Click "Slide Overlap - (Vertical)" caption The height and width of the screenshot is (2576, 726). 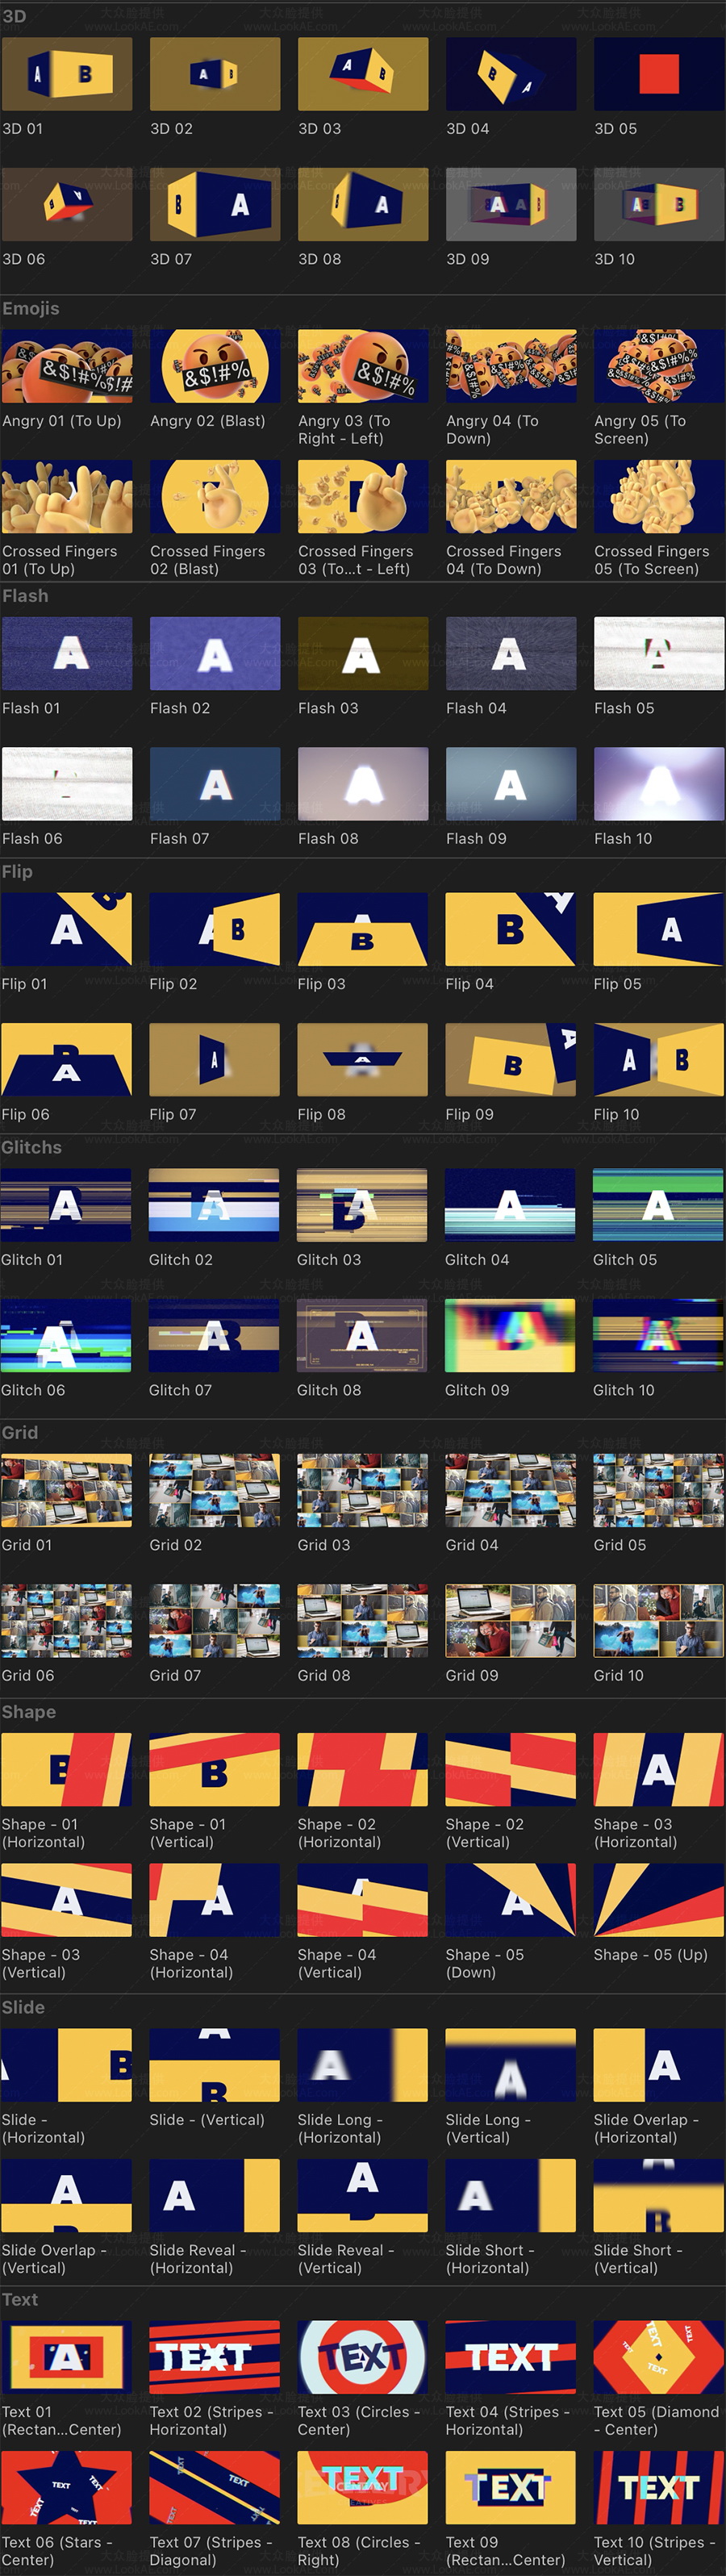pos(53,2259)
